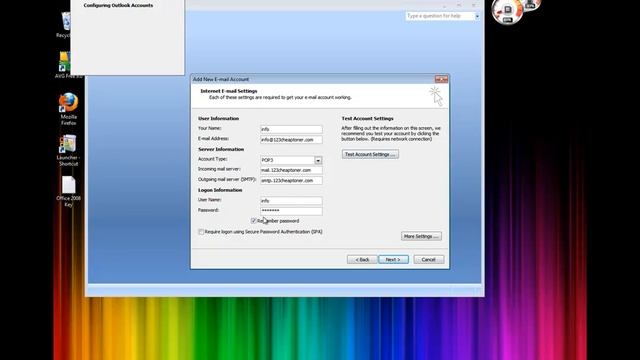Click the 'Server Information' section label
Screen dimensions: 640x360
click(221, 149)
